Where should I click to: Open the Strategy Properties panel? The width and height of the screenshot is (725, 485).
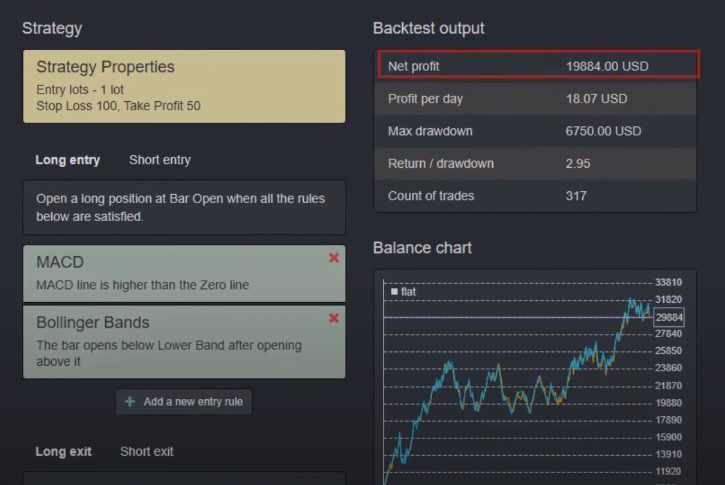coord(184,86)
